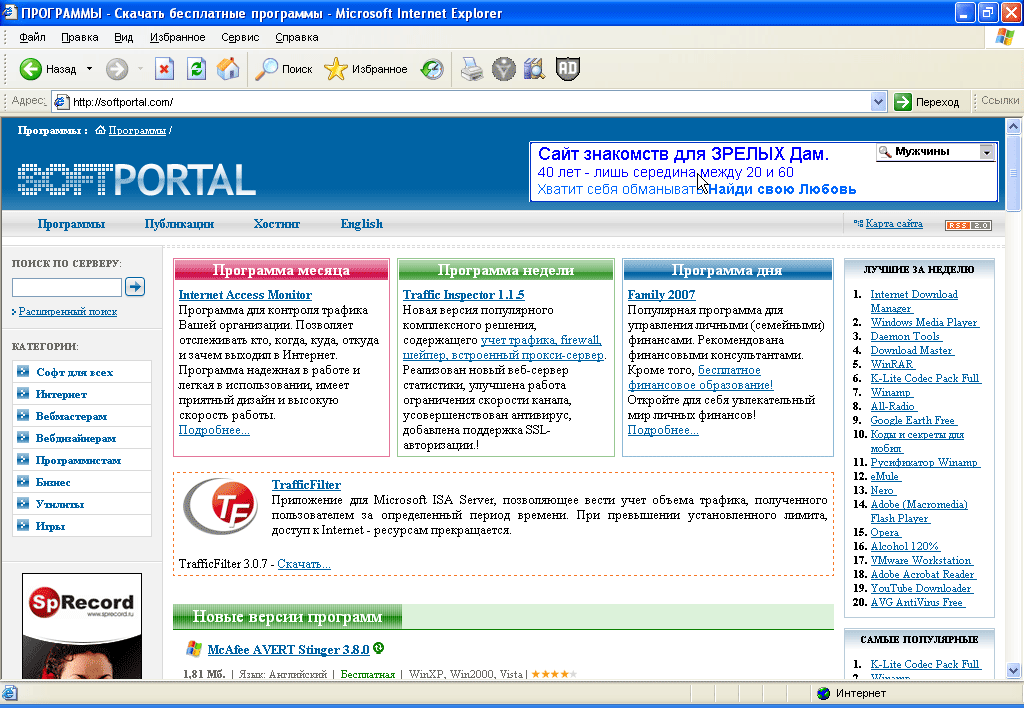Open the Избранное menu
Screen dimensions: 1024x708
[178, 37]
